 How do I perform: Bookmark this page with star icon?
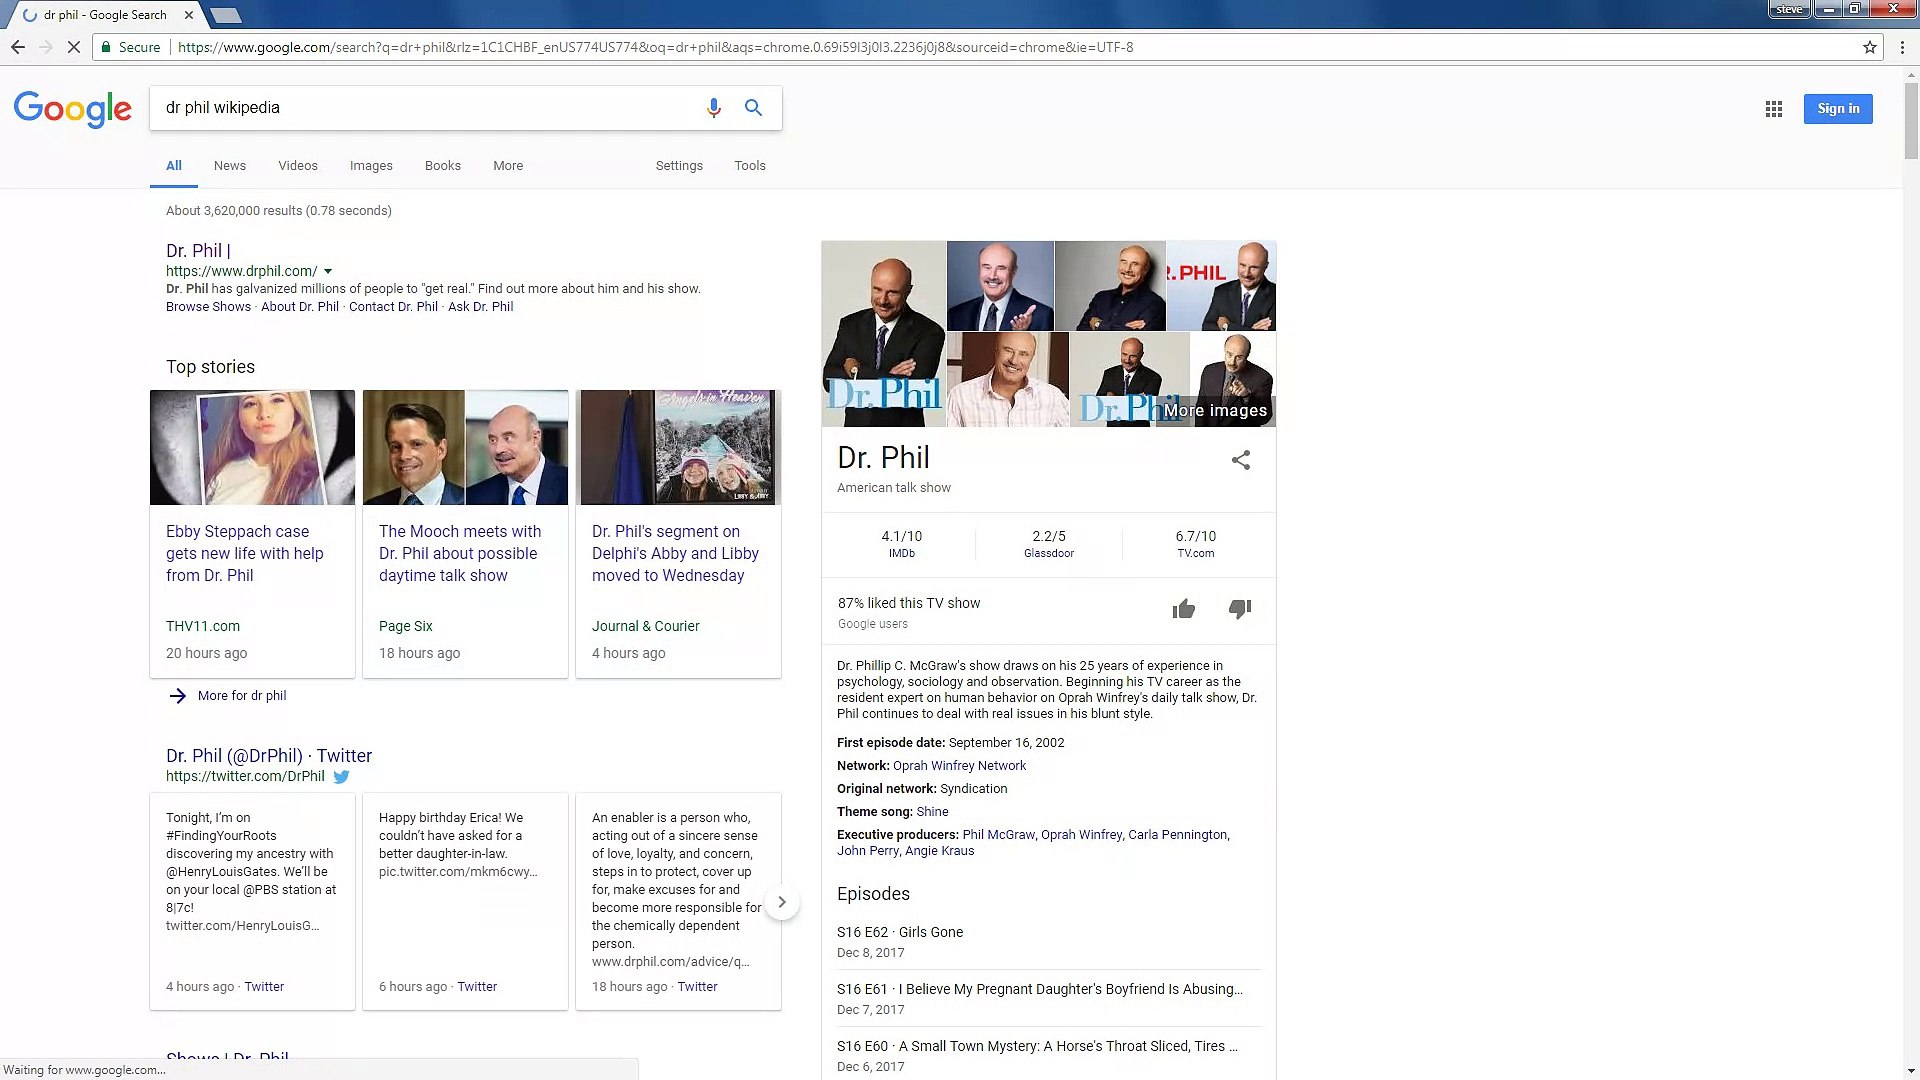pos(1869,47)
